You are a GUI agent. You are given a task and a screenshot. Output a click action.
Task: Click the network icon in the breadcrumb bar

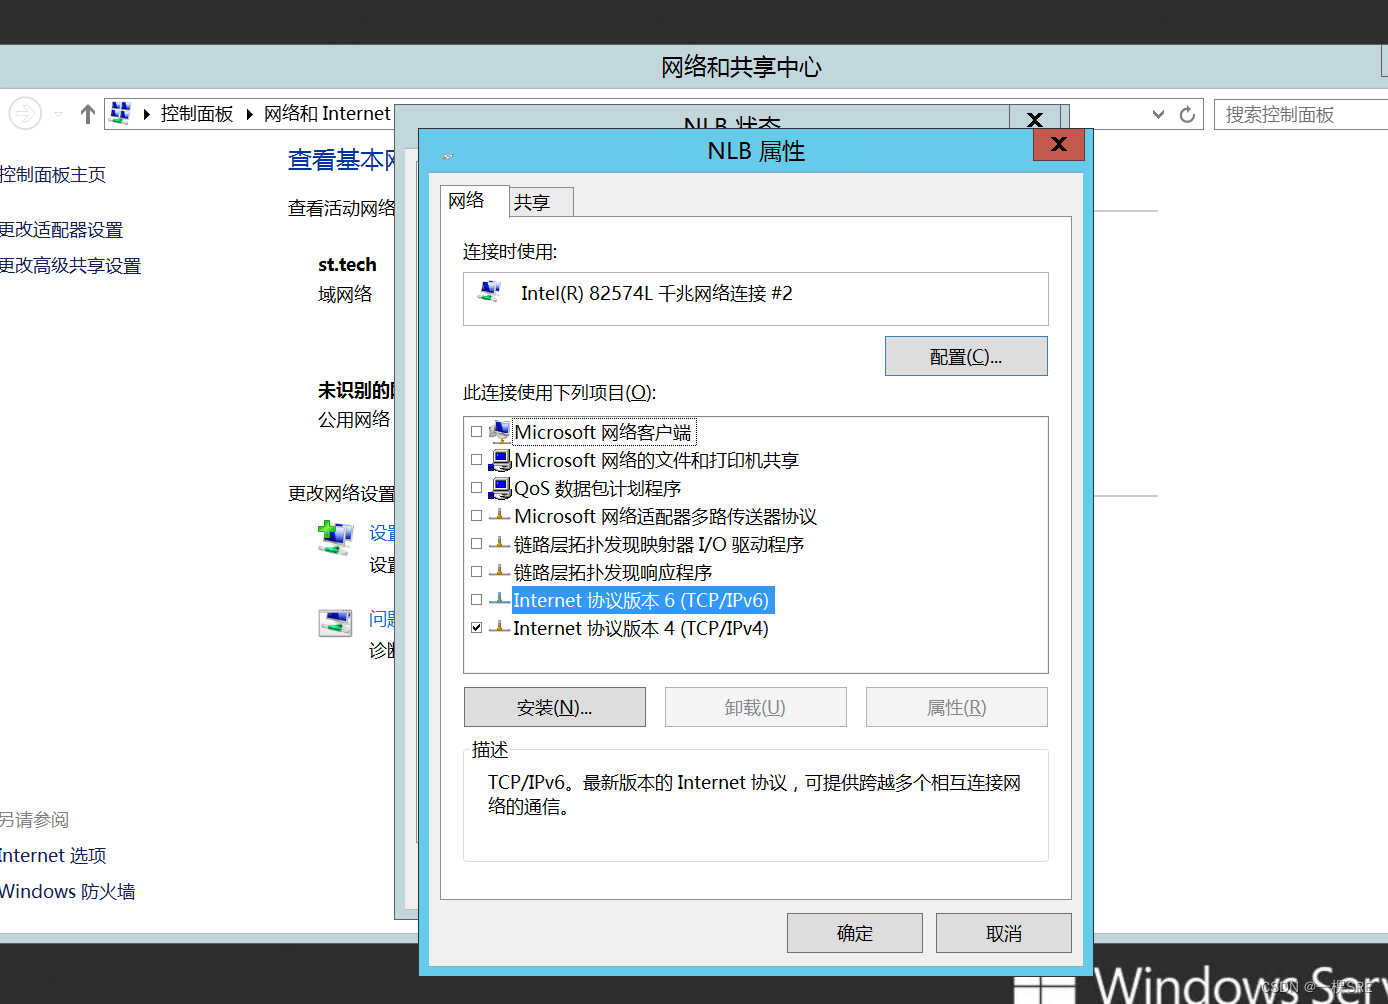[122, 113]
